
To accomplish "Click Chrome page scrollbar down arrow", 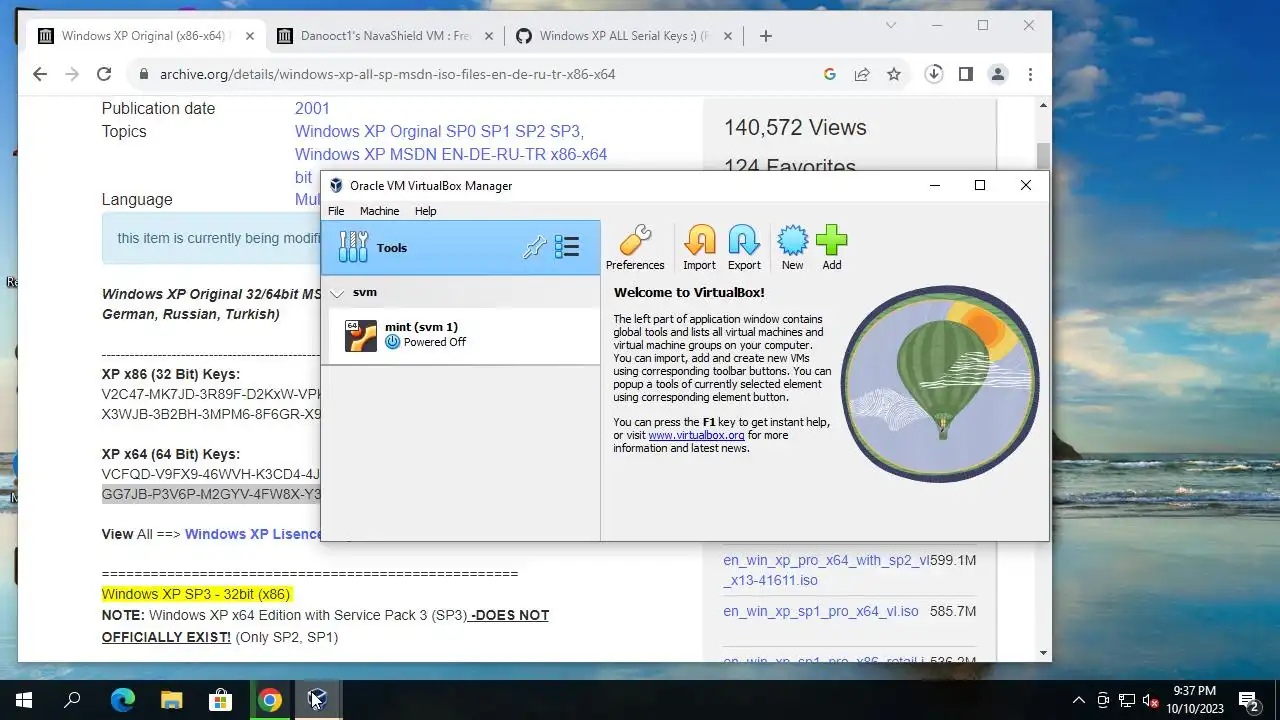I will (x=1044, y=654).
